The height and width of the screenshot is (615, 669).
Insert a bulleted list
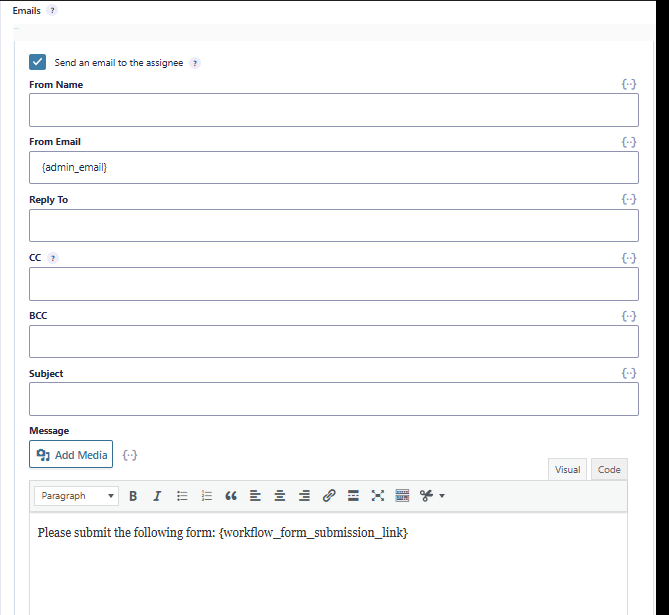(182, 496)
